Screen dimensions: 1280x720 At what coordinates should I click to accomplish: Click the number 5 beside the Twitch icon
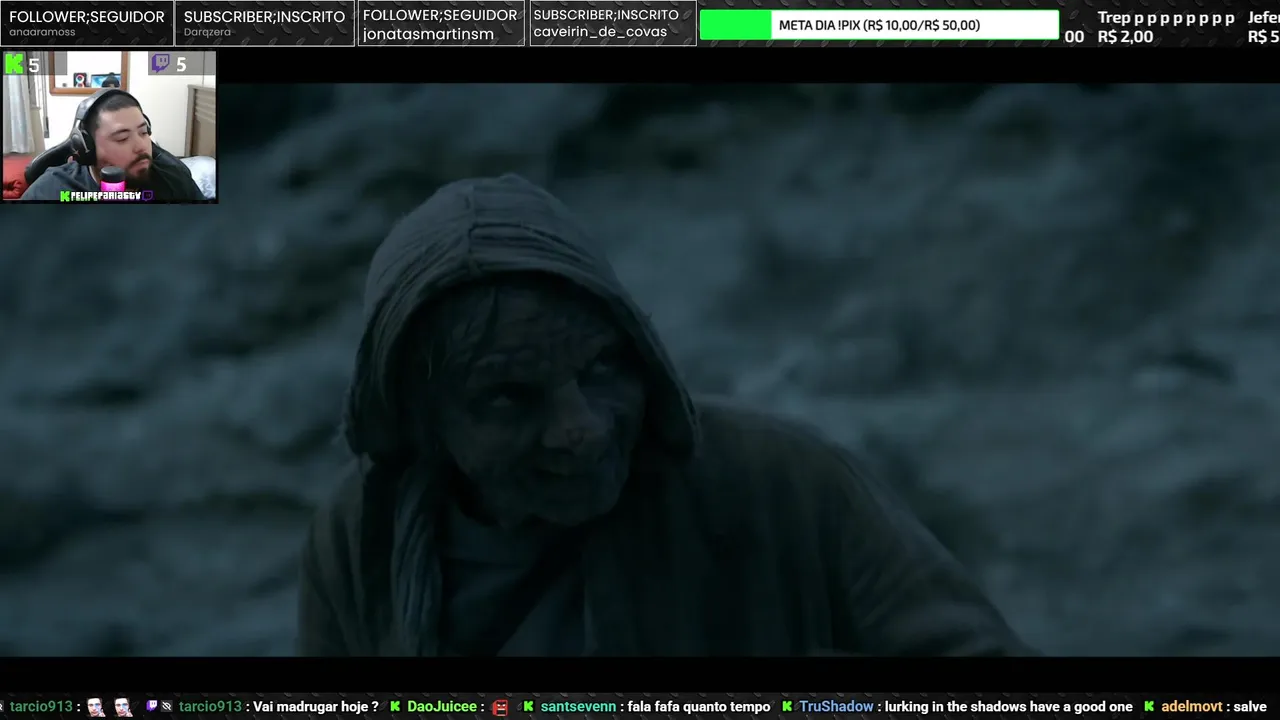coord(181,65)
